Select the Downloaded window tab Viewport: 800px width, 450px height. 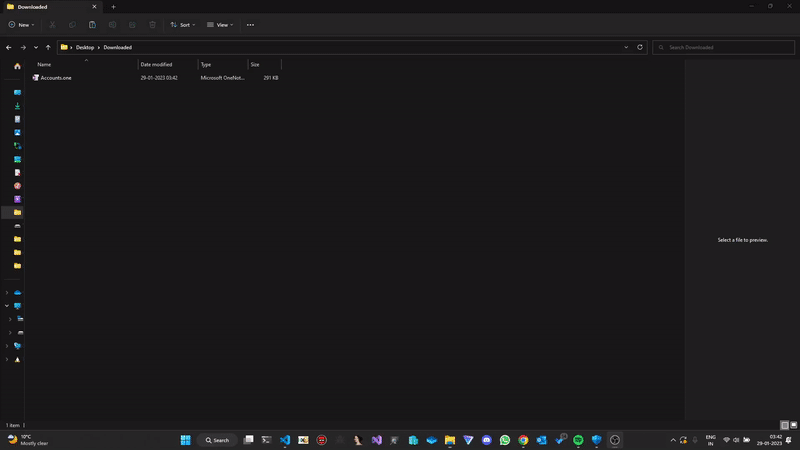point(51,7)
